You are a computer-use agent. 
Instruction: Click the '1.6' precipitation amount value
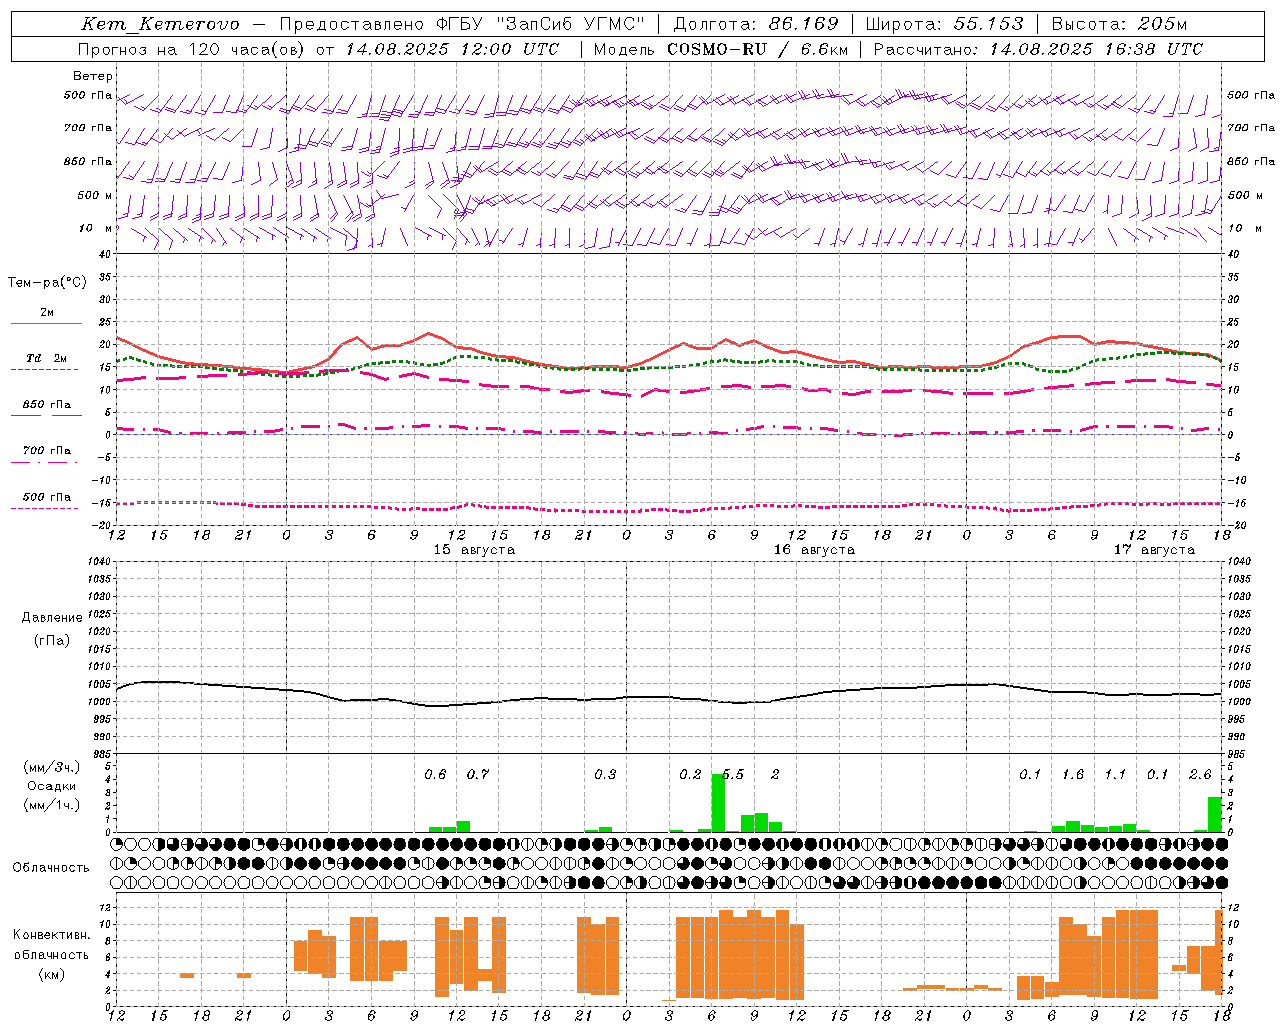(x=1073, y=774)
